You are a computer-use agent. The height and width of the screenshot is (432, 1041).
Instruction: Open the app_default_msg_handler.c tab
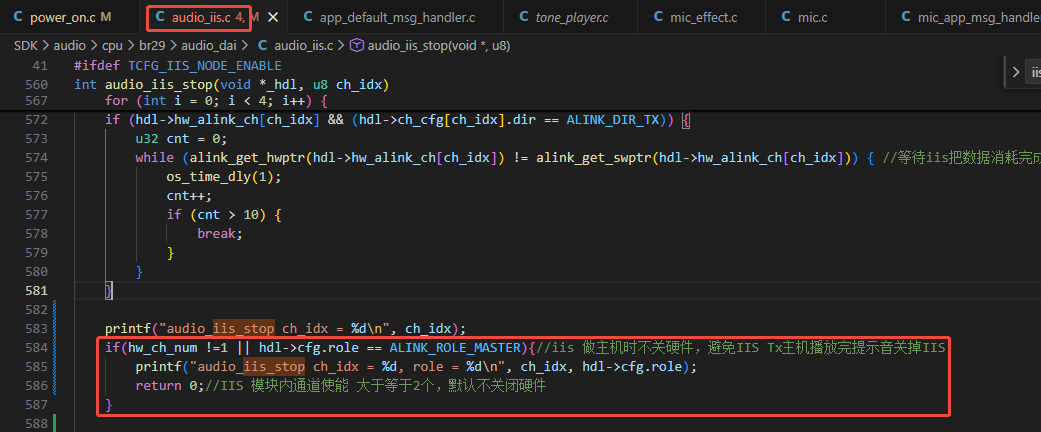(x=397, y=18)
